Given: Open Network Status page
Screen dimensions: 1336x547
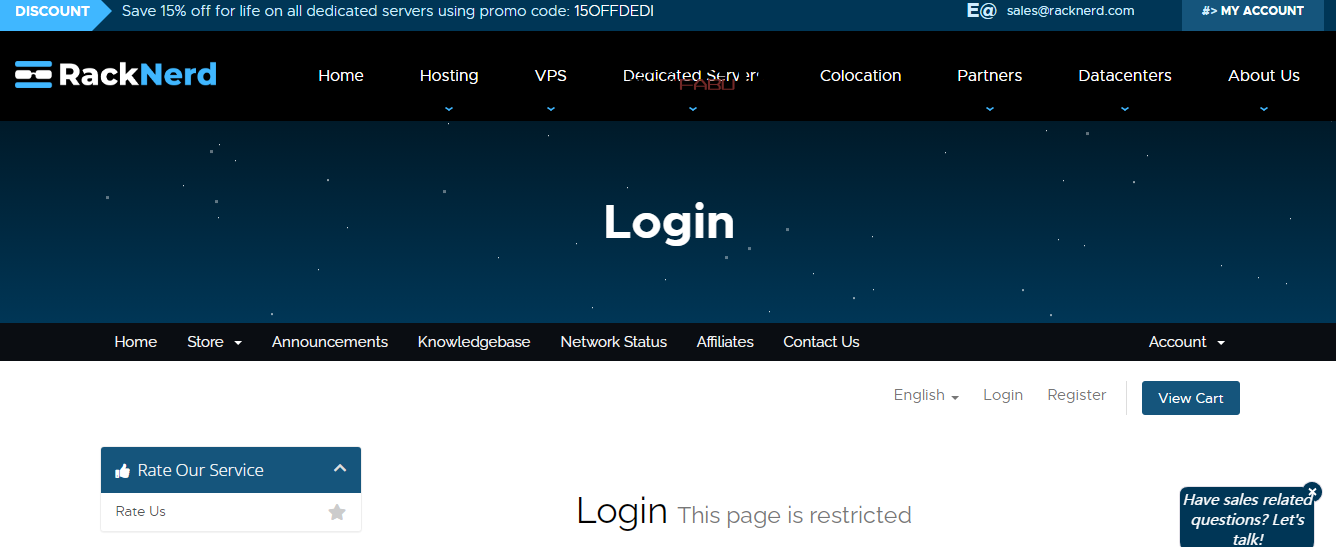Looking at the screenshot, I should [x=613, y=342].
